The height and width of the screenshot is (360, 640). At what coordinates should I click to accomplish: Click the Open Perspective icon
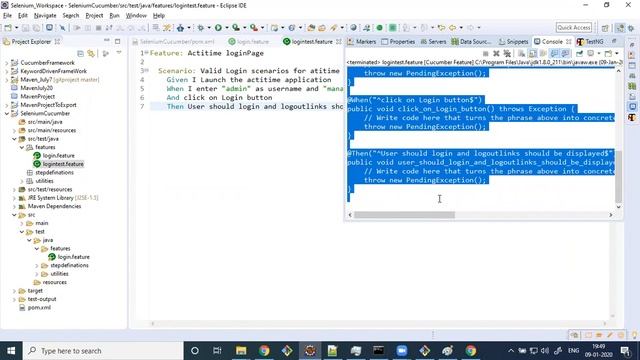605,28
